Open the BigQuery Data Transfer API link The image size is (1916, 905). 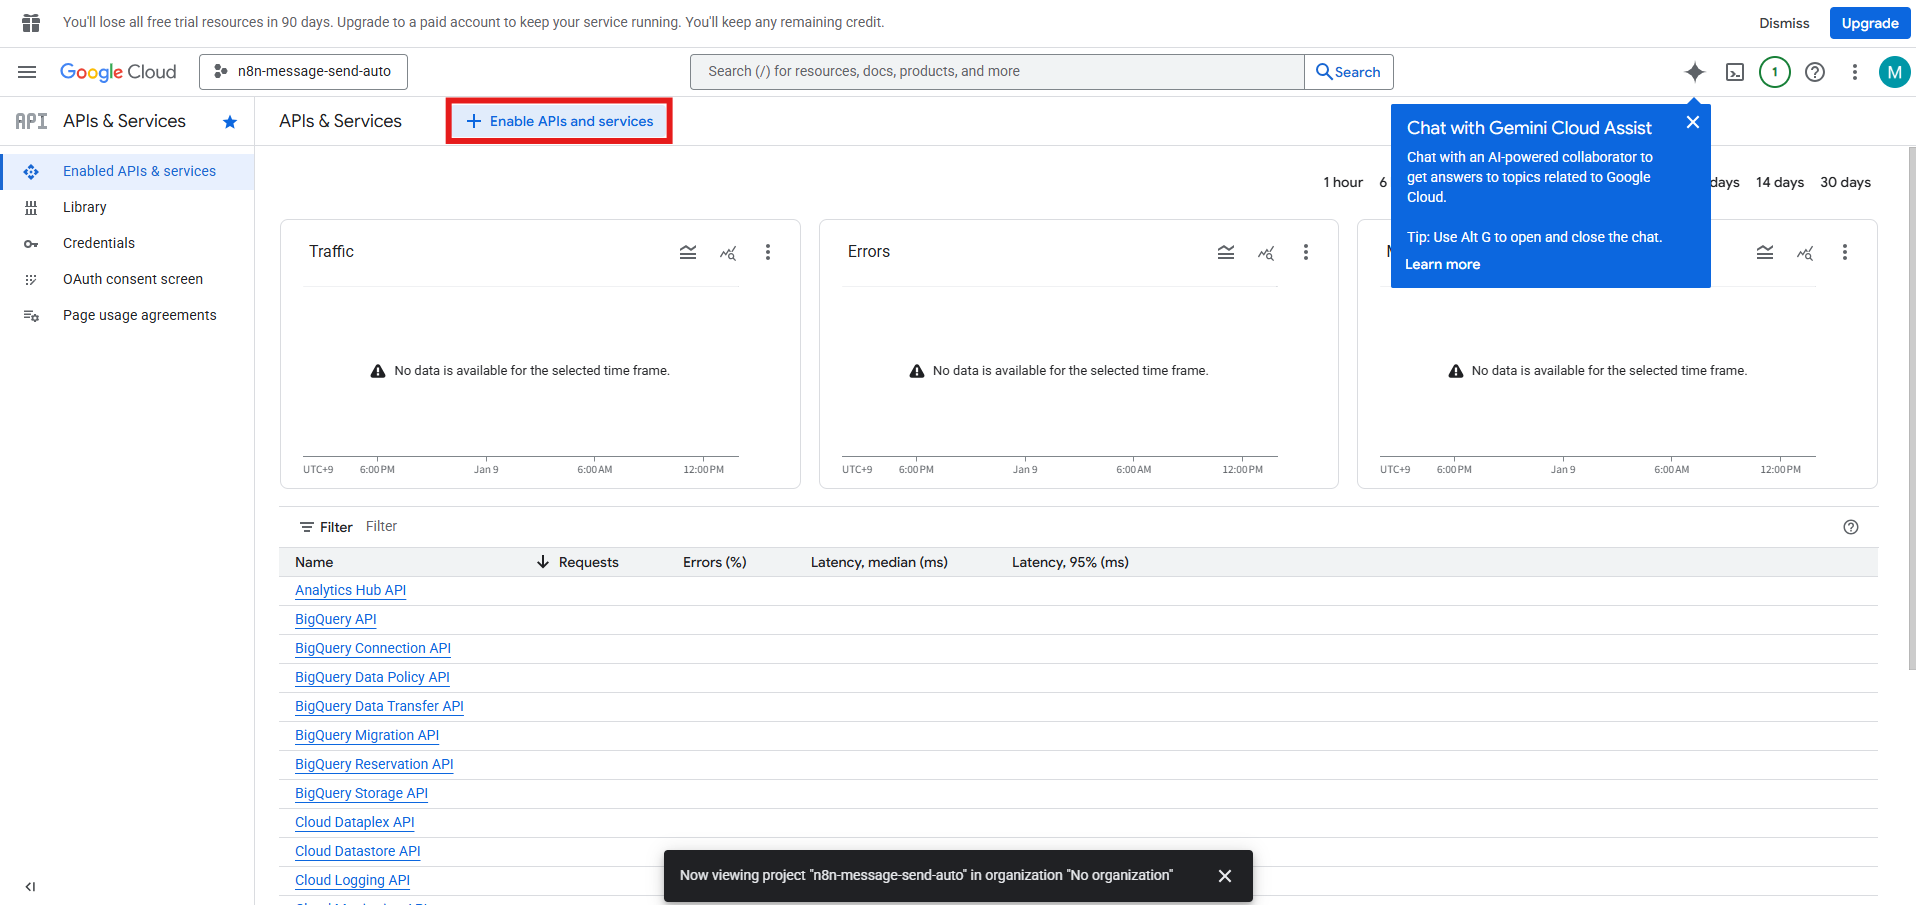click(x=379, y=706)
